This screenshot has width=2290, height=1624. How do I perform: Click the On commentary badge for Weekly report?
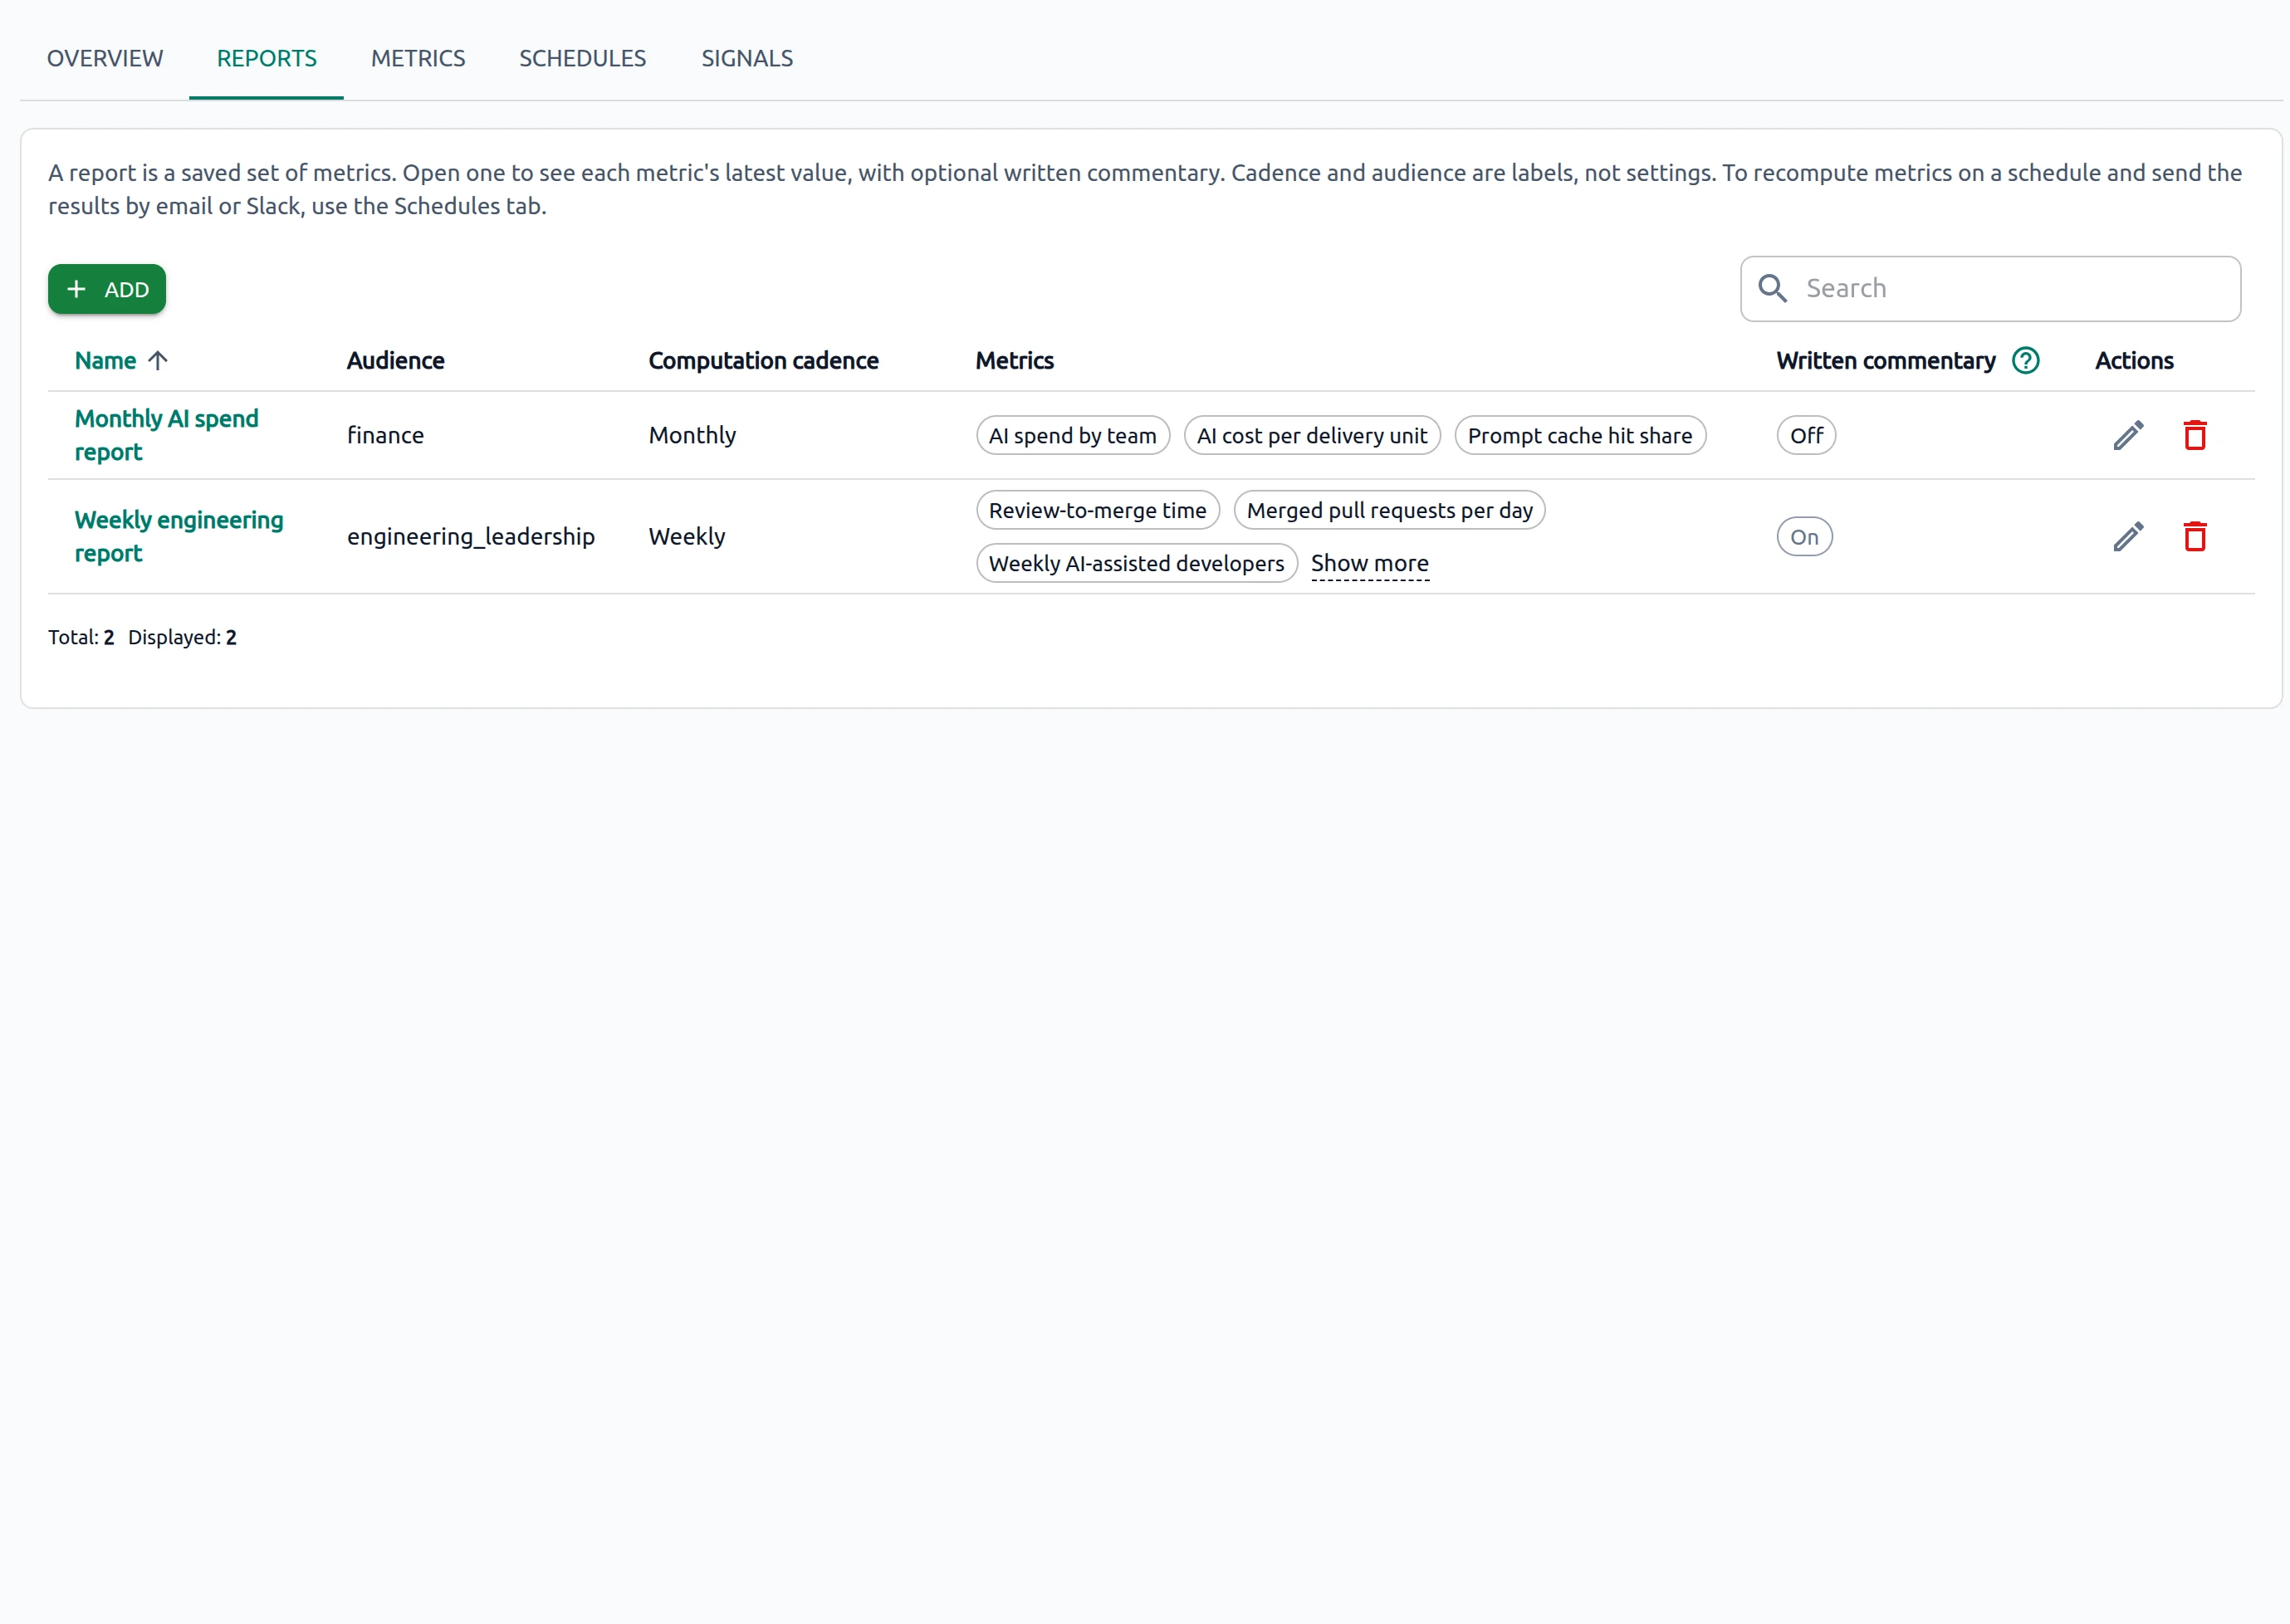pos(1804,537)
